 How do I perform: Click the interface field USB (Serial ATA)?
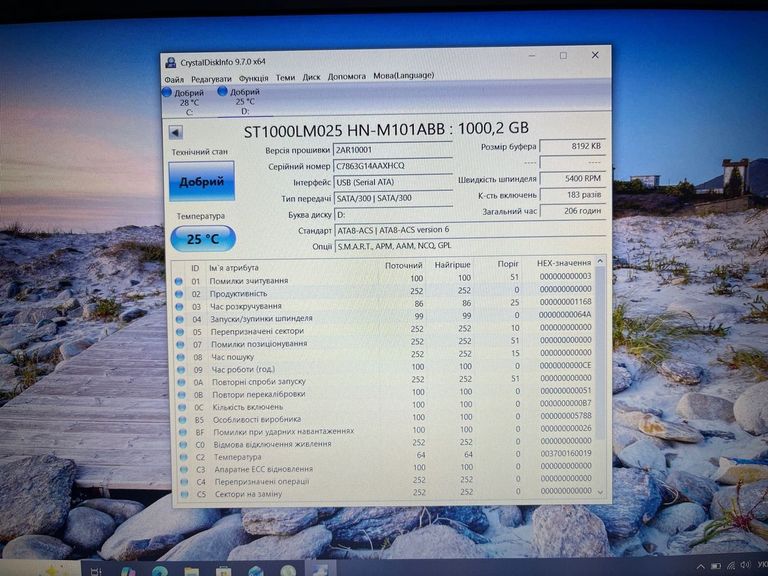(392, 182)
